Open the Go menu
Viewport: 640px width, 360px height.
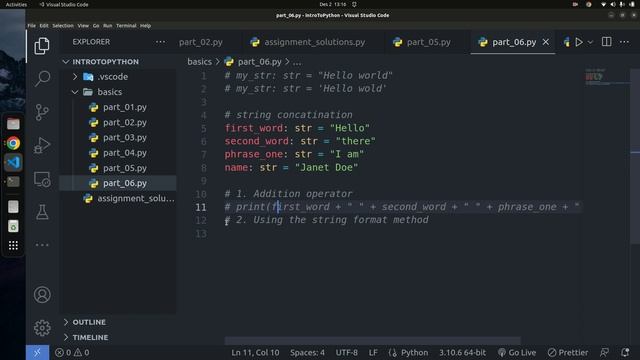point(96,25)
